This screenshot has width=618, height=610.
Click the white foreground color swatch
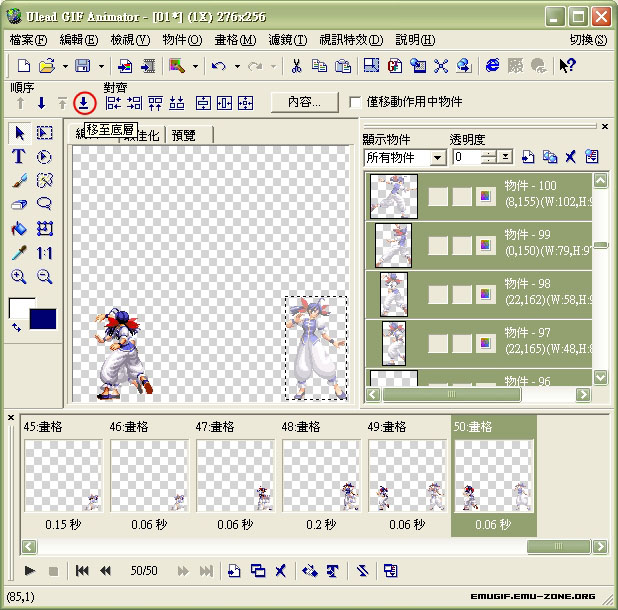[19, 307]
